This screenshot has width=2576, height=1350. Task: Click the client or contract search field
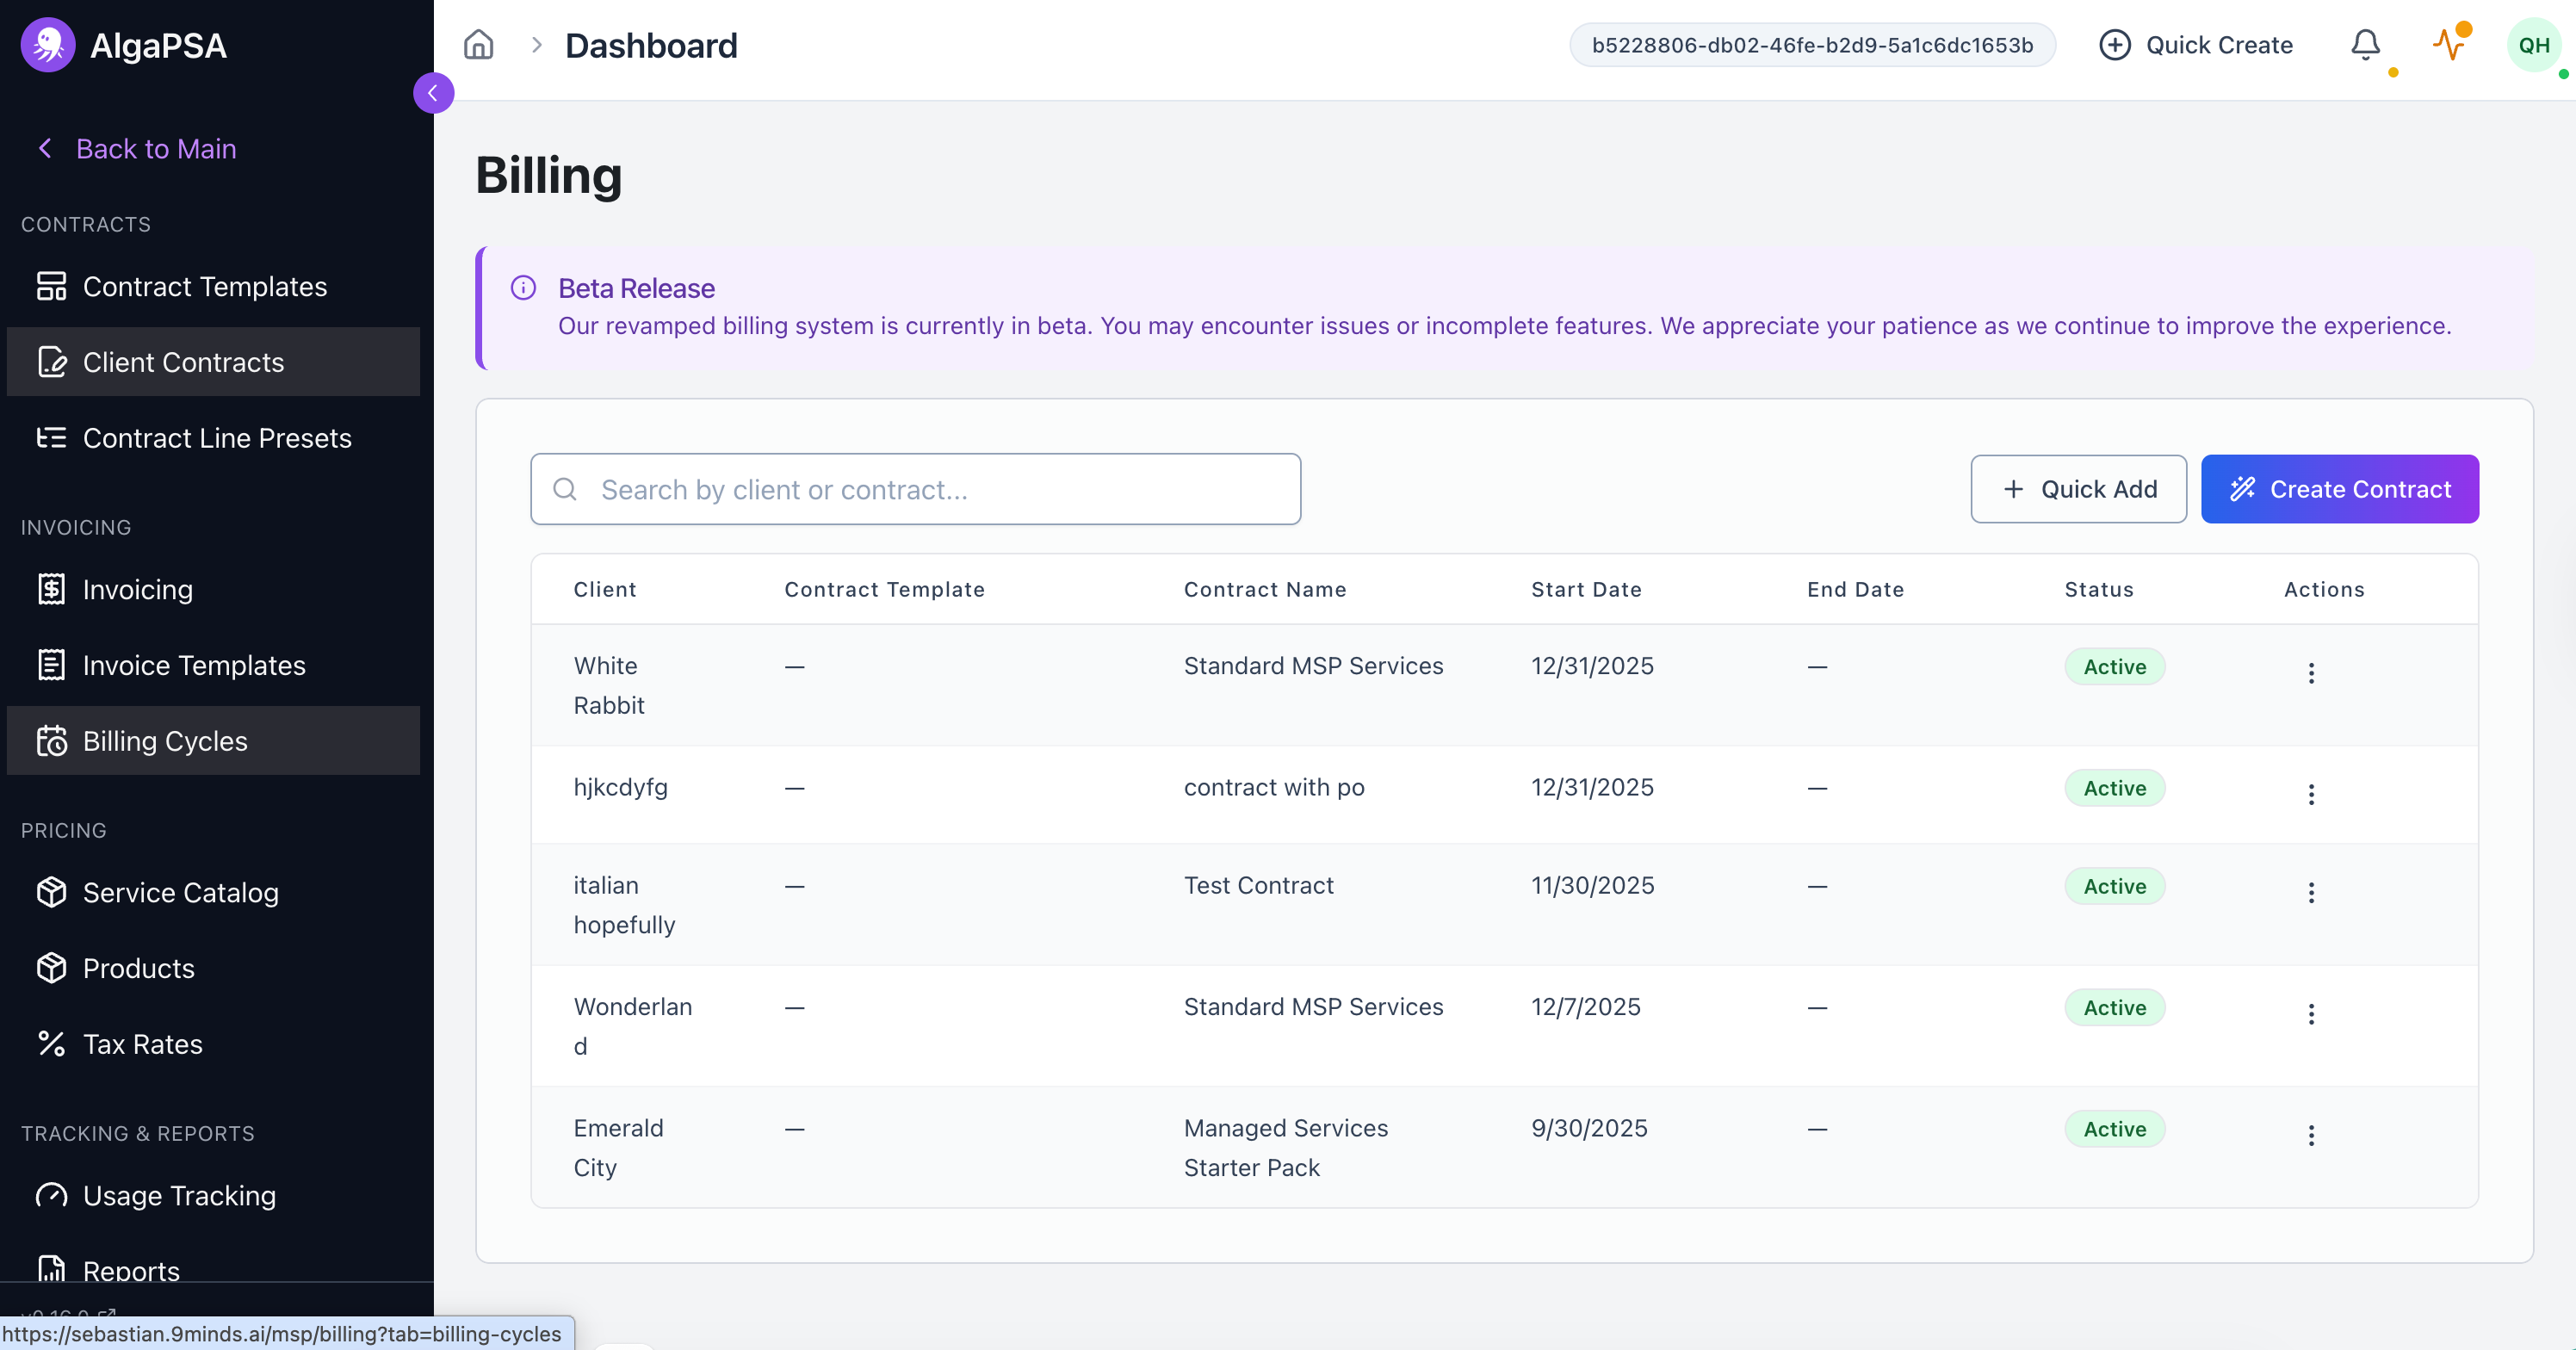click(x=915, y=489)
